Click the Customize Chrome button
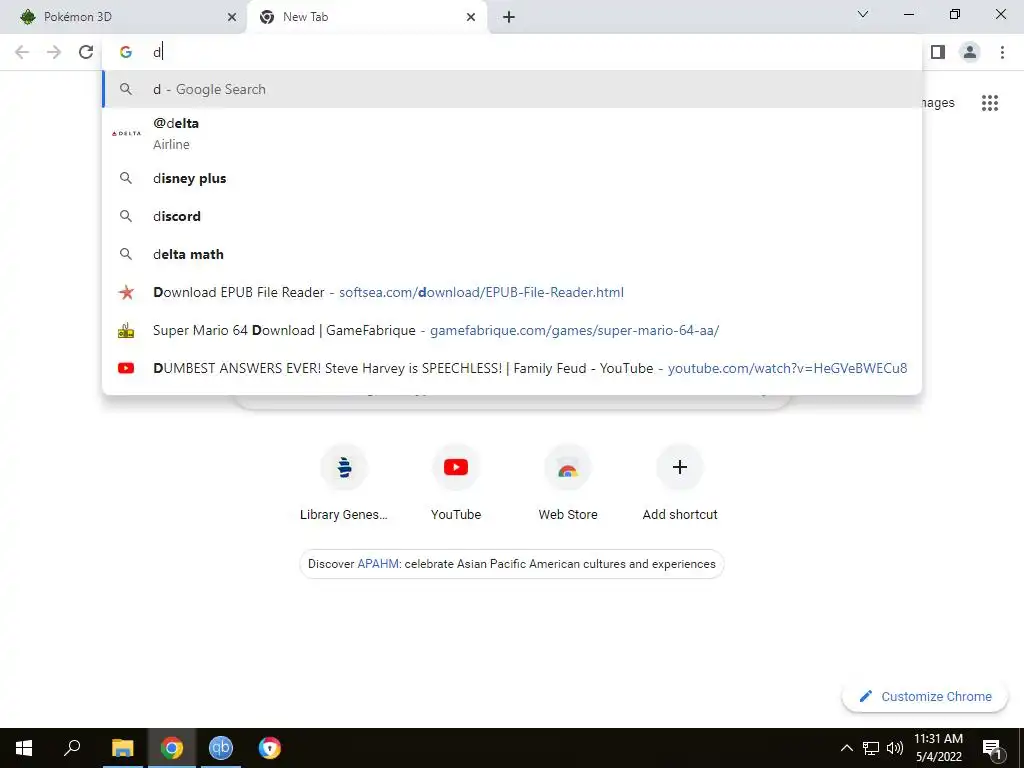Screen dimensions: 1024x768 [925, 696]
